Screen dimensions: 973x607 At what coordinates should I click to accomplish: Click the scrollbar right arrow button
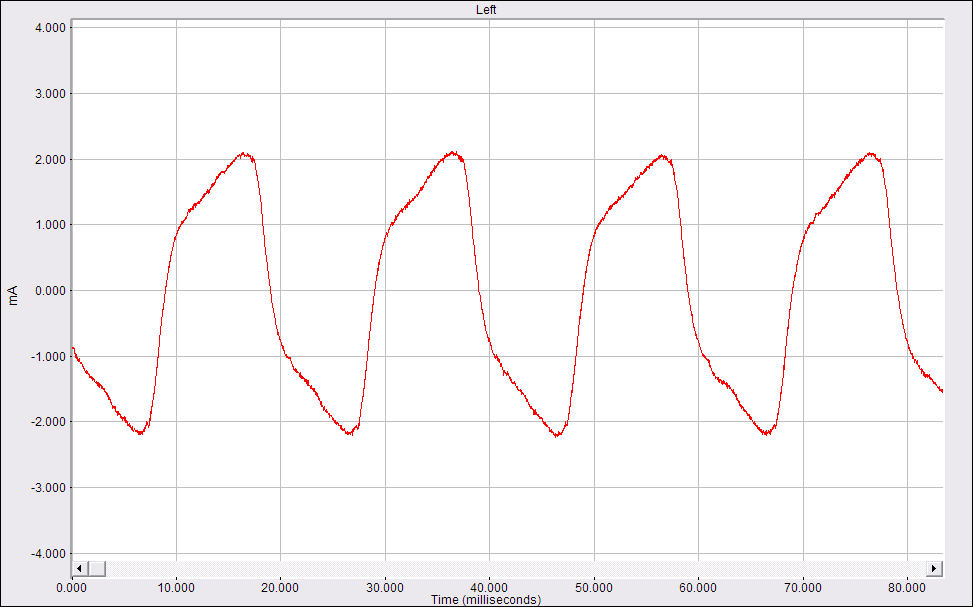935,569
